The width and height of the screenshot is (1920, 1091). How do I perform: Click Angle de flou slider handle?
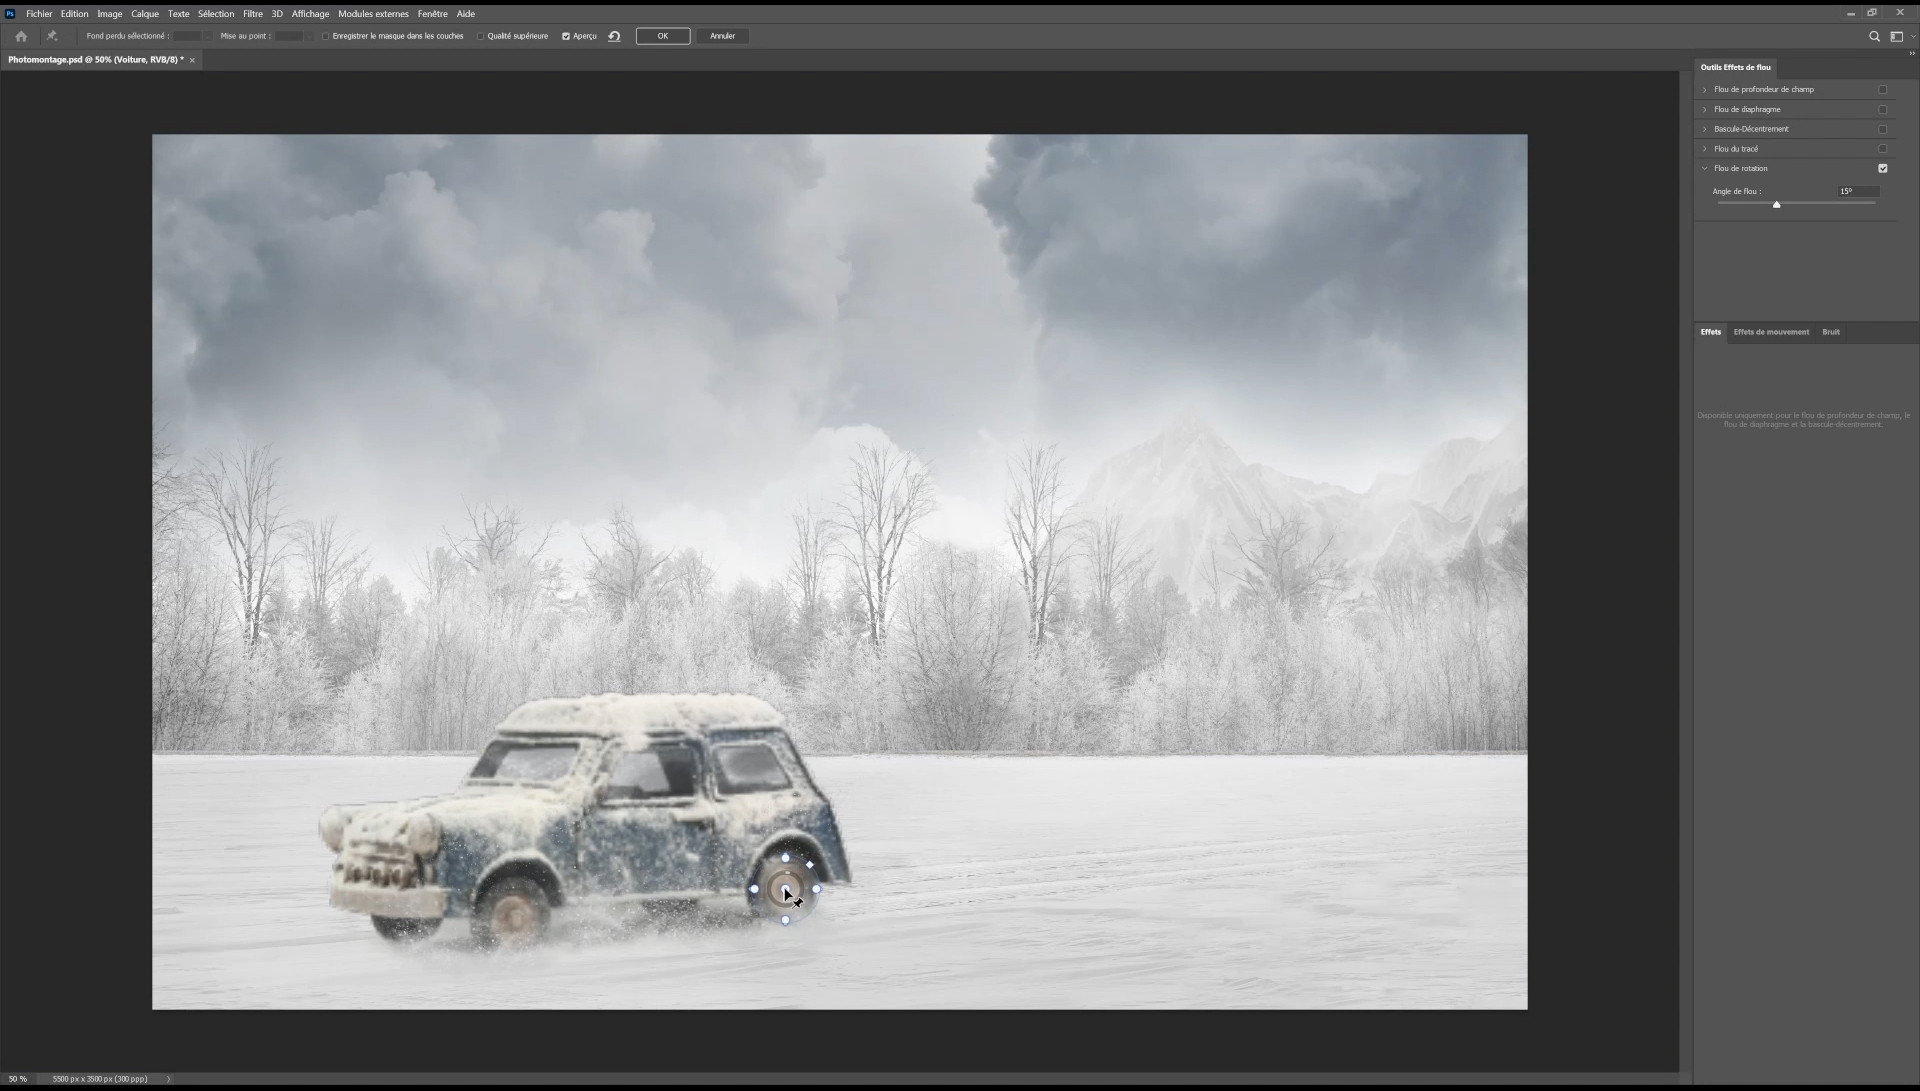point(1777,204)
